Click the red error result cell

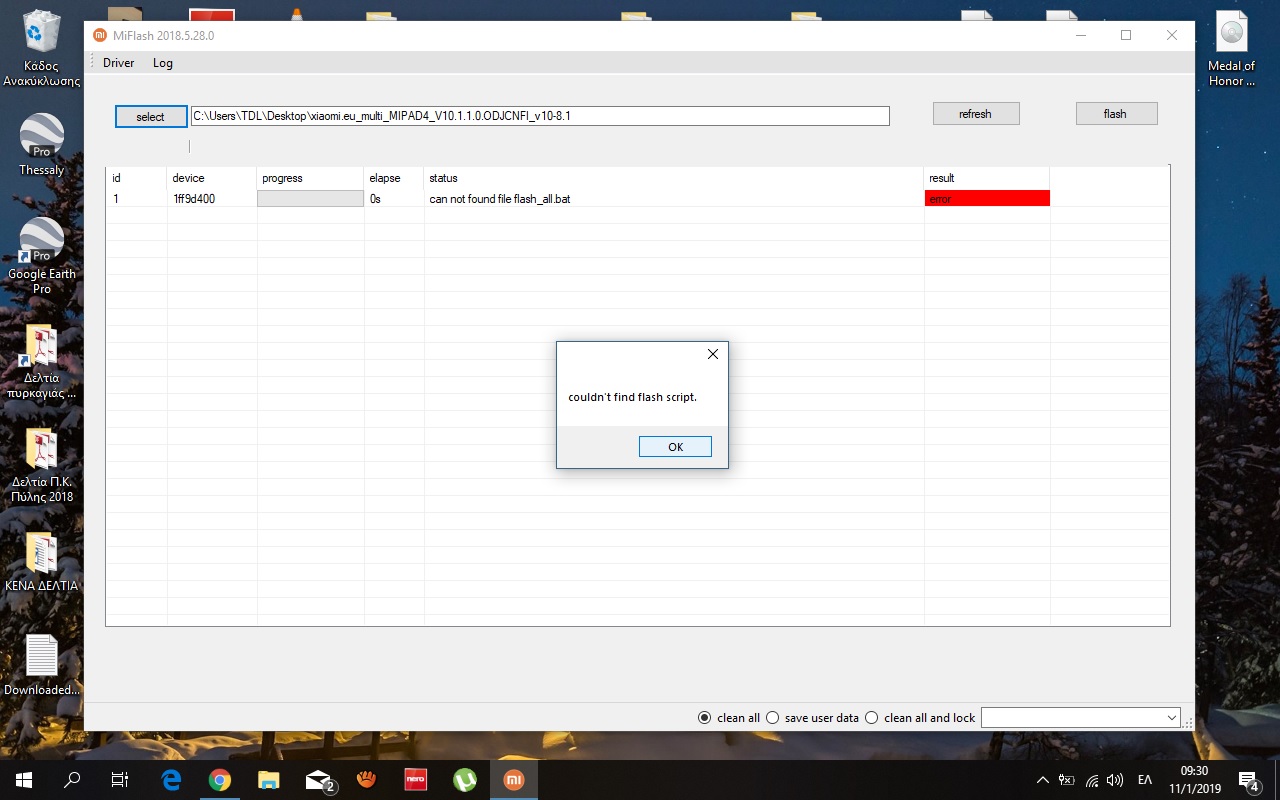point(987,199)
